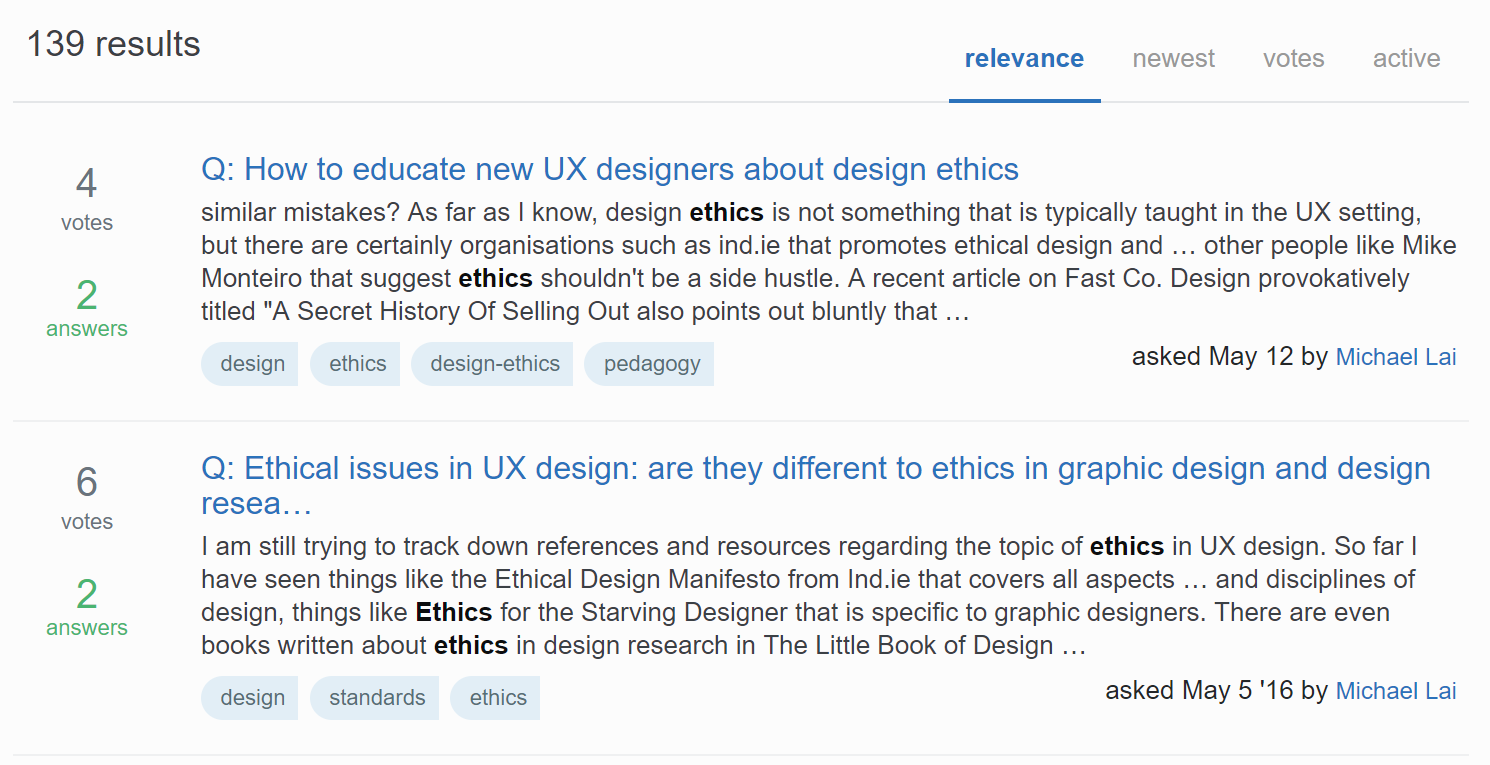Sort results by votes tab

click(1293, 59)
